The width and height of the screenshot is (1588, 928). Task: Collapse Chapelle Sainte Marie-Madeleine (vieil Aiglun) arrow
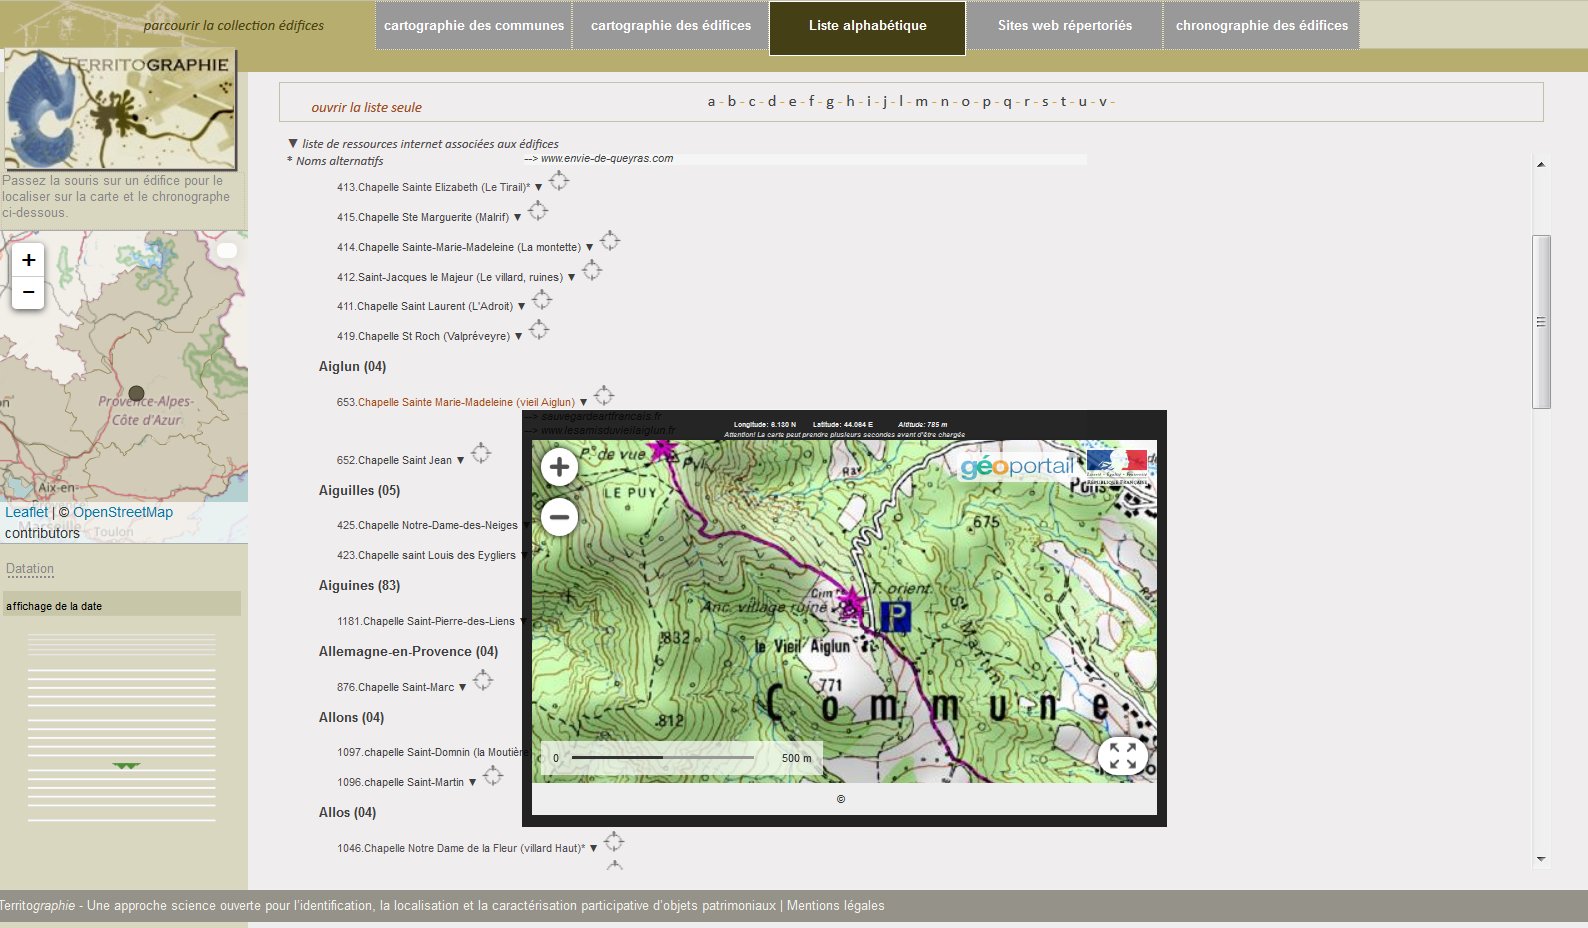[584, 402]
